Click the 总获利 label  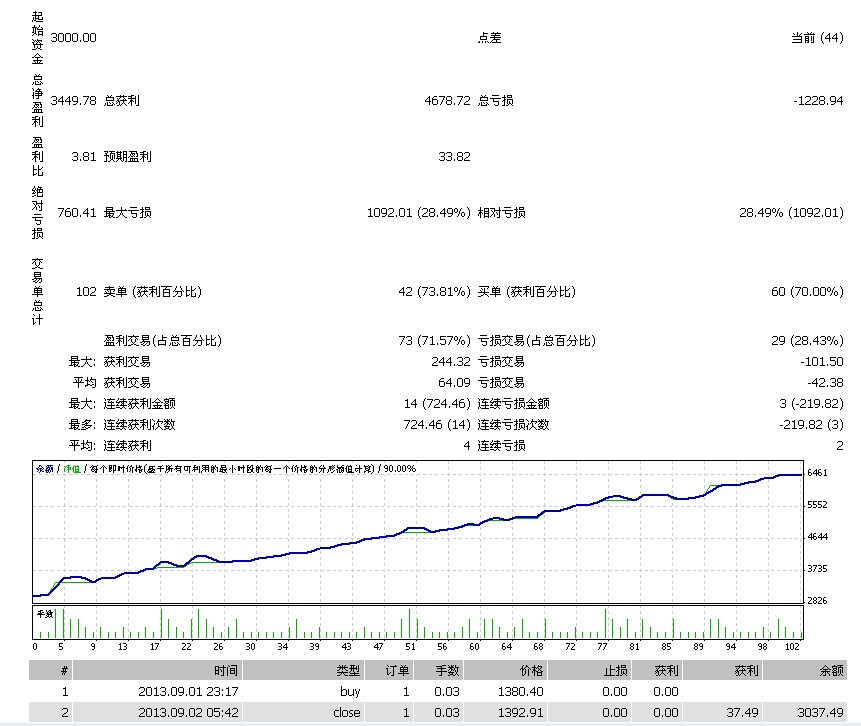[121, 100]
